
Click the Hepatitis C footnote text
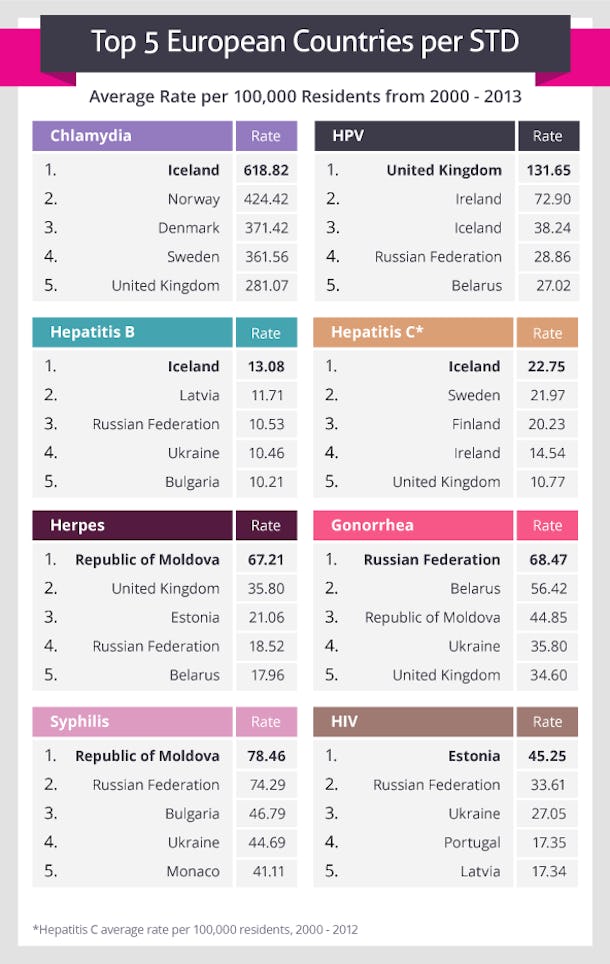195,929
